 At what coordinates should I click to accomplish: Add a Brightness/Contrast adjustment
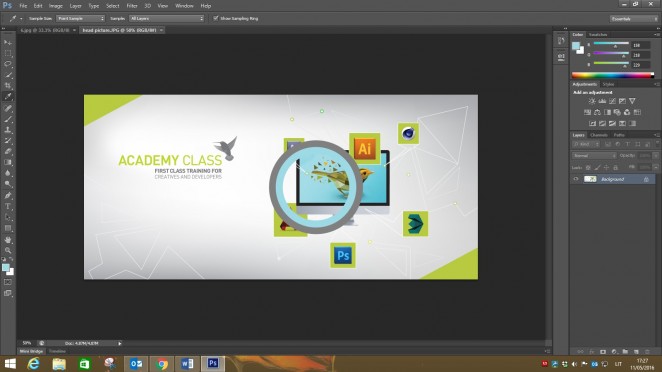point(592,101)
